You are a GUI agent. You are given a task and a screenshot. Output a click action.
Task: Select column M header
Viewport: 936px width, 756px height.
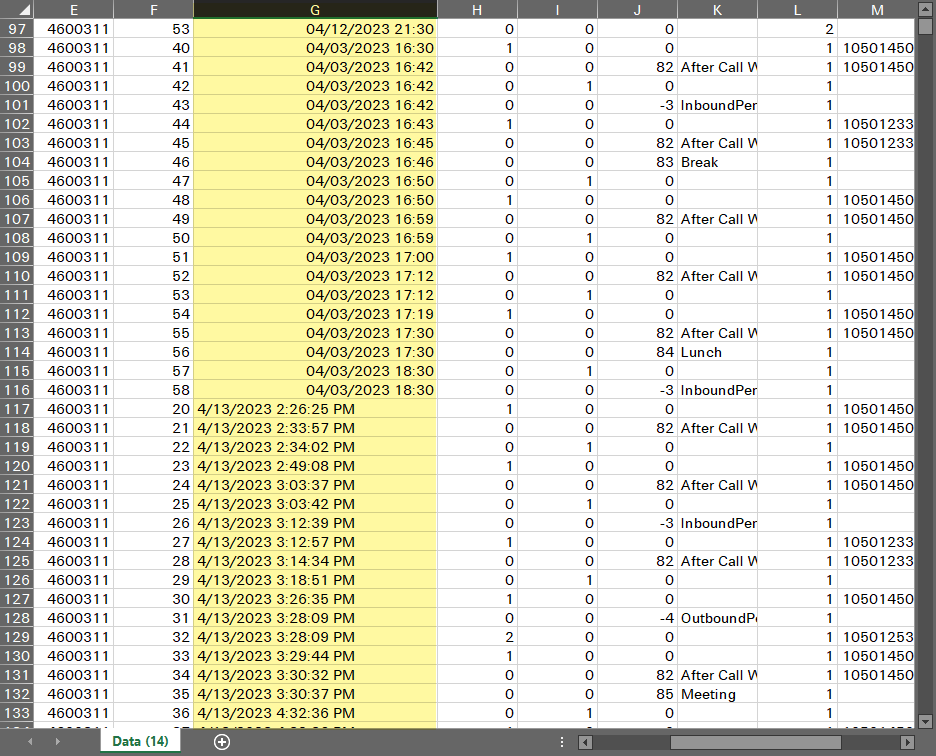[877, 9]
